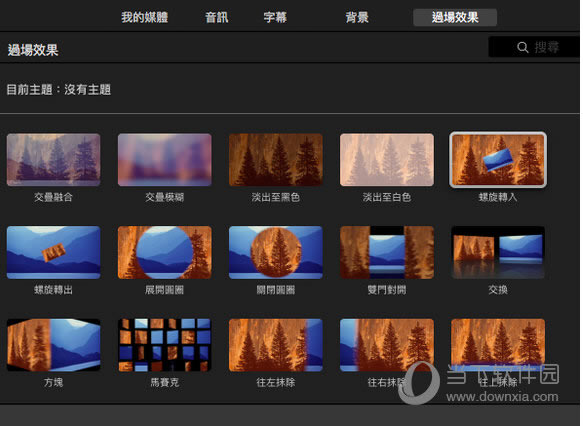The width and height of the screenshot is (583, 426).
Task: Pick the 淡出至黑色 transition thumbnail
Action: 276,160
